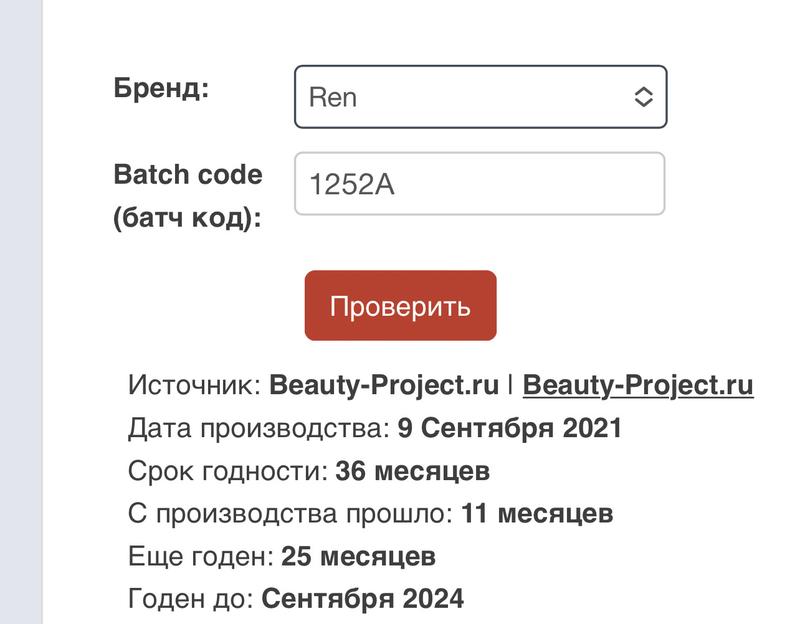Click the Еще годен: label
Image resolution: width=800 pixels, height=624 pixels.
pyautogui.click(x=201, y=556)
